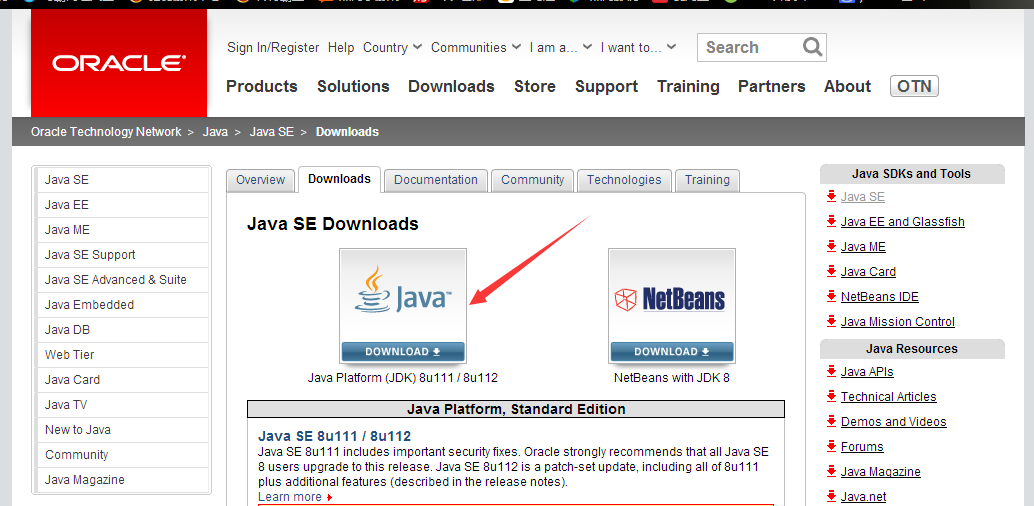Click Java JDK DOWNLOAD button
The width and height of the screenshot is (1034, 506).
pyautogui.click(x=403, y=352)
